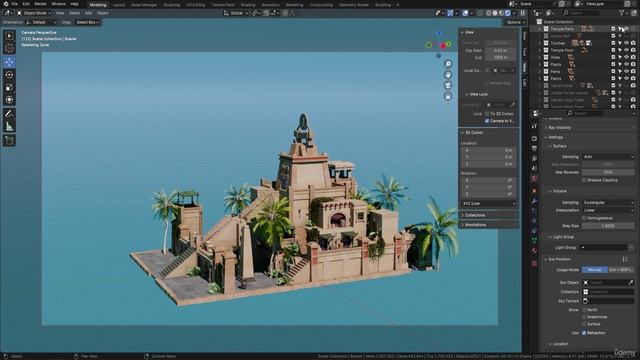Toggle the camera view icon in the viewport
Screen dimensions: 640x360
[x=448, y=85]
